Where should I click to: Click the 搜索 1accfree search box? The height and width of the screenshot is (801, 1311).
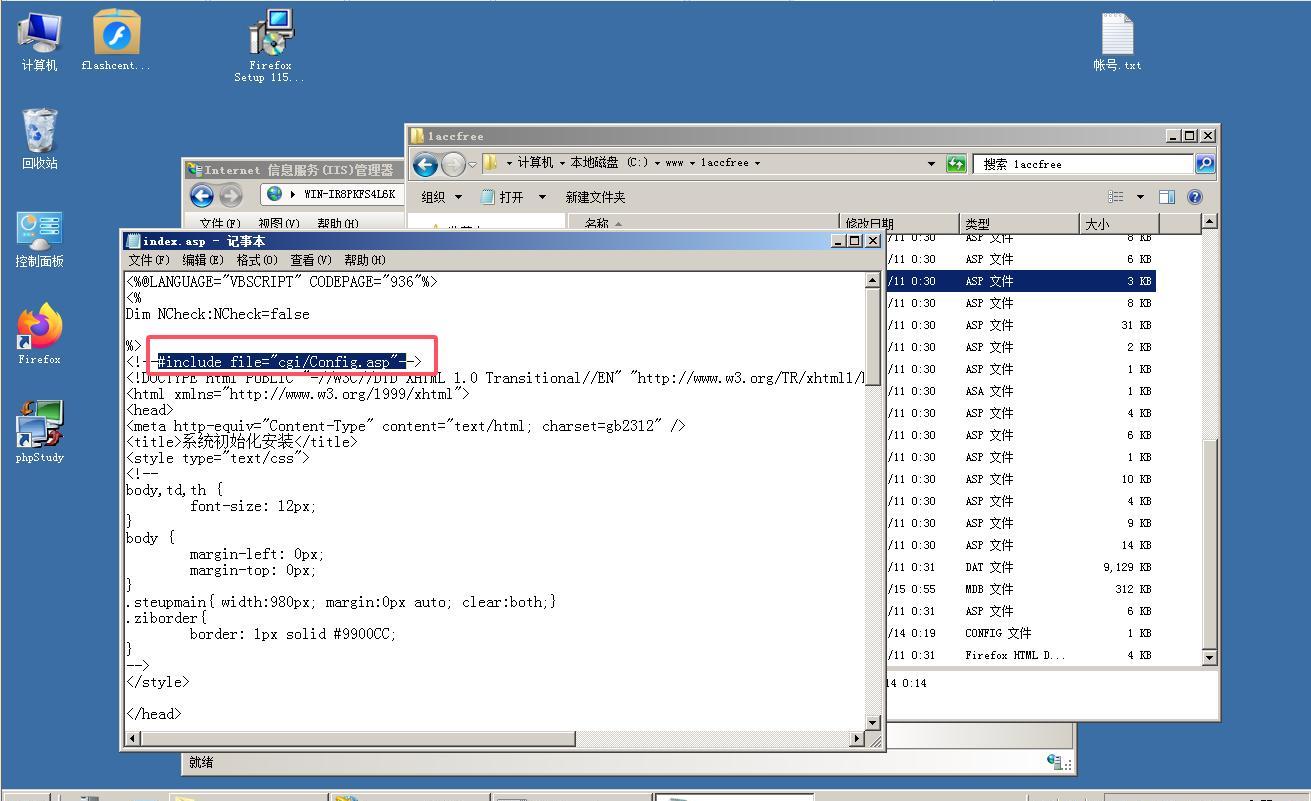tap(1084, 163)
